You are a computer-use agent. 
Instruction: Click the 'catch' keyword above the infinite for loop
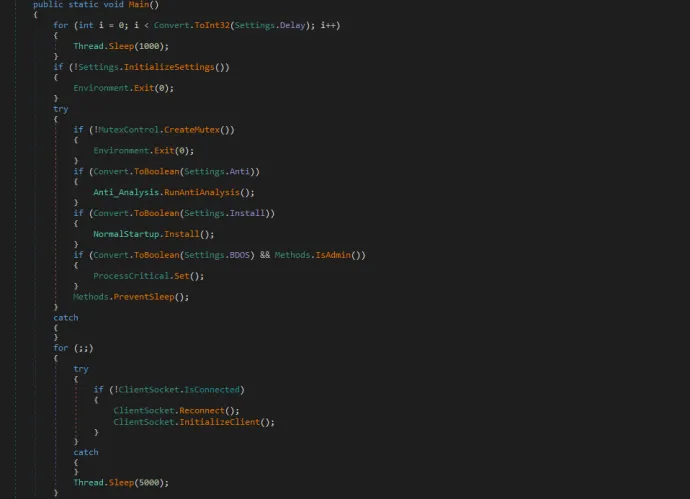pyautogui.click(x=66, y=318)
